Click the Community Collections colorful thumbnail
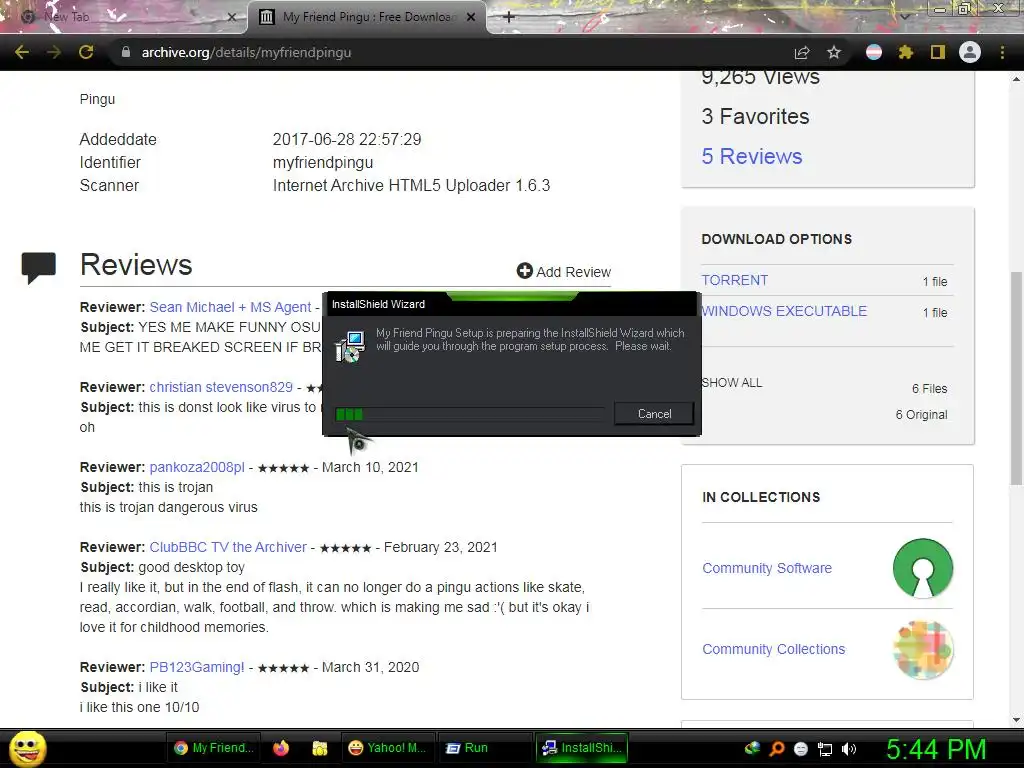Image resolution: width=1024 pixels, height=768 pixels. coord(923,650)
